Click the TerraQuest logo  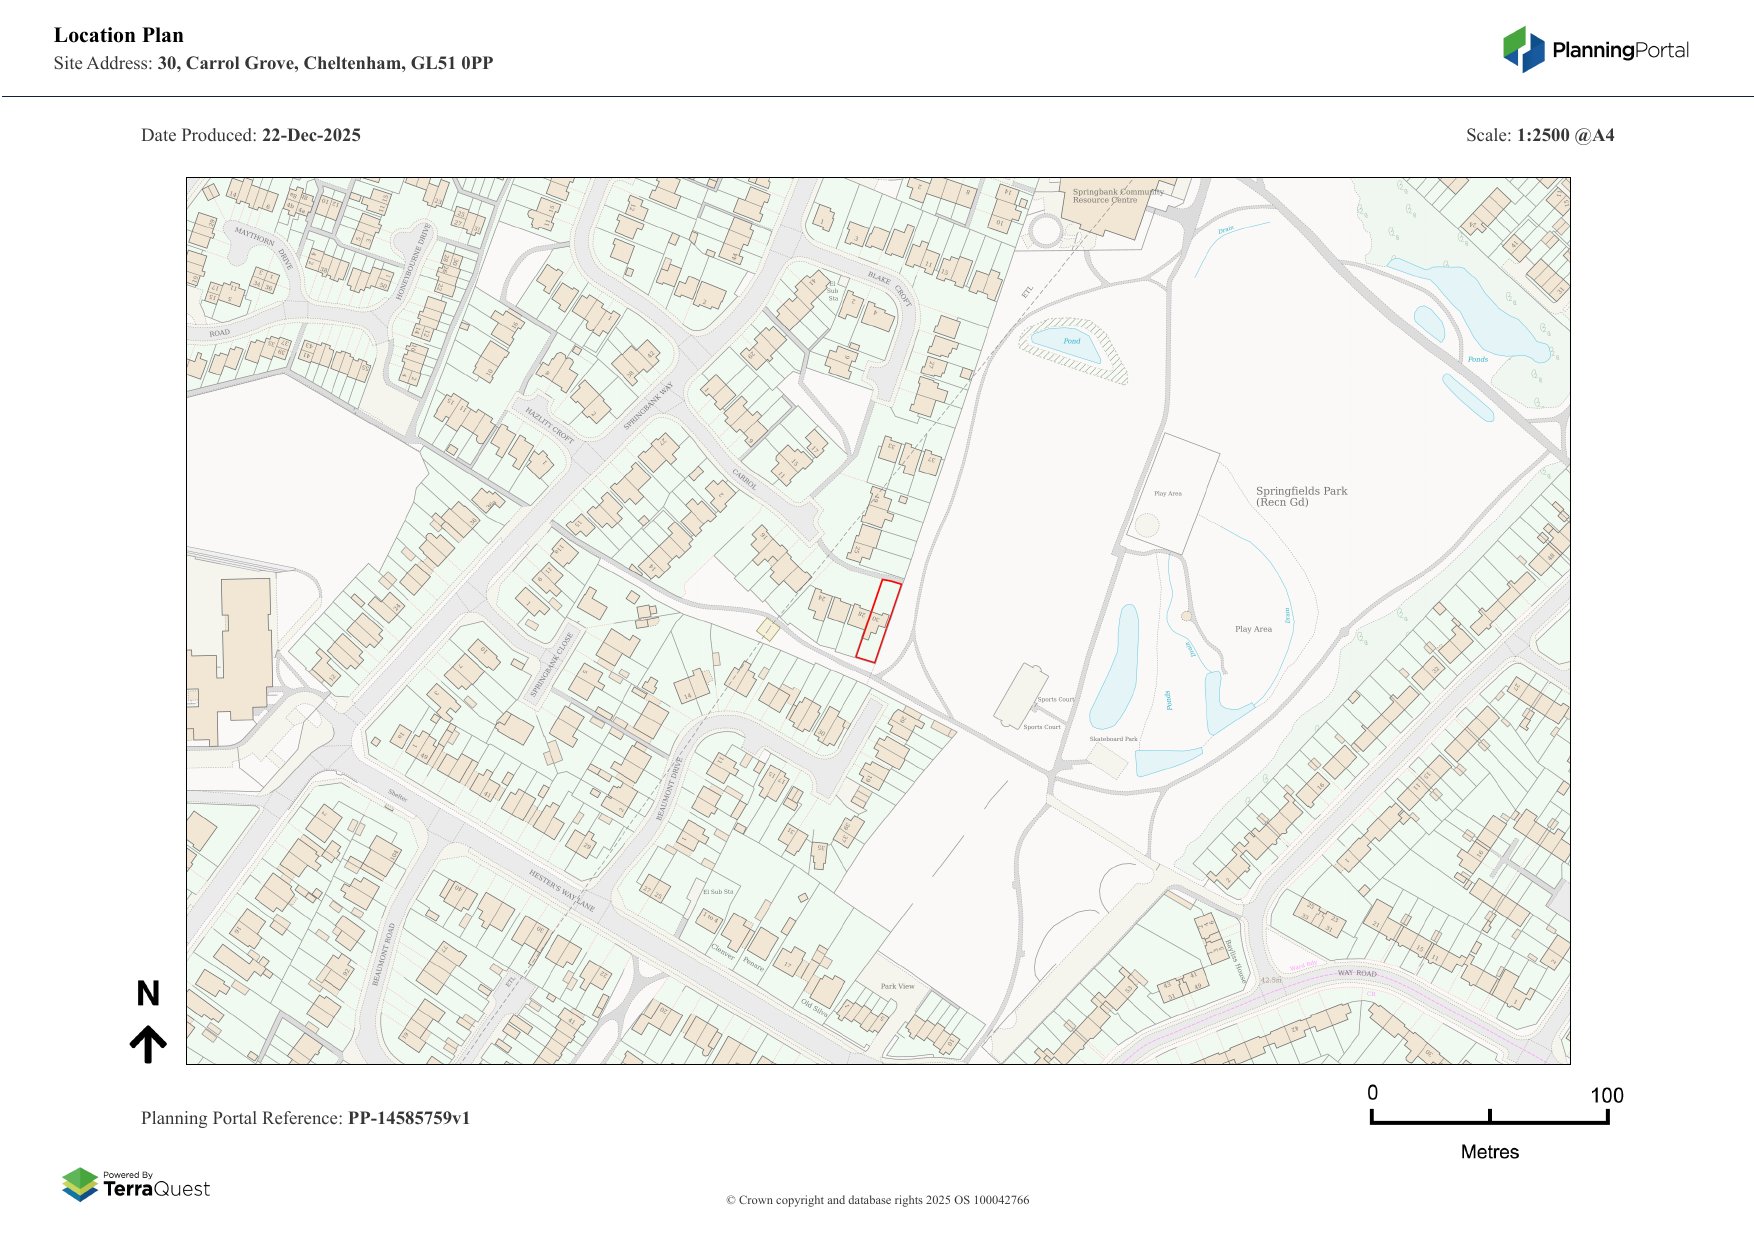tap(136, 1185)
